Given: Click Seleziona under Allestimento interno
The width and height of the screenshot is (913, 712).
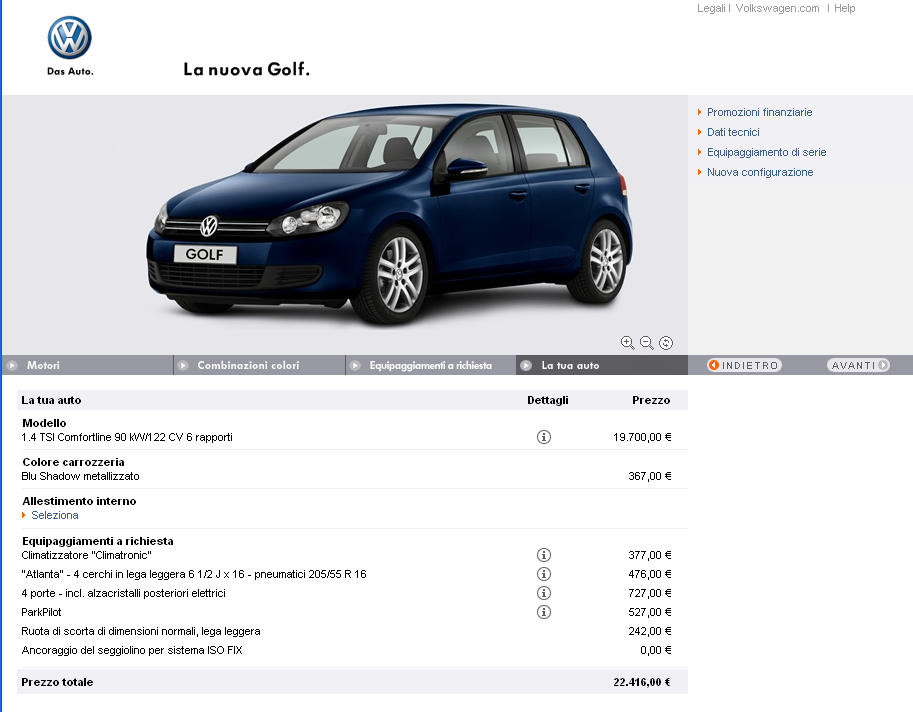Looking at the screenshot, I should point(55,515).
